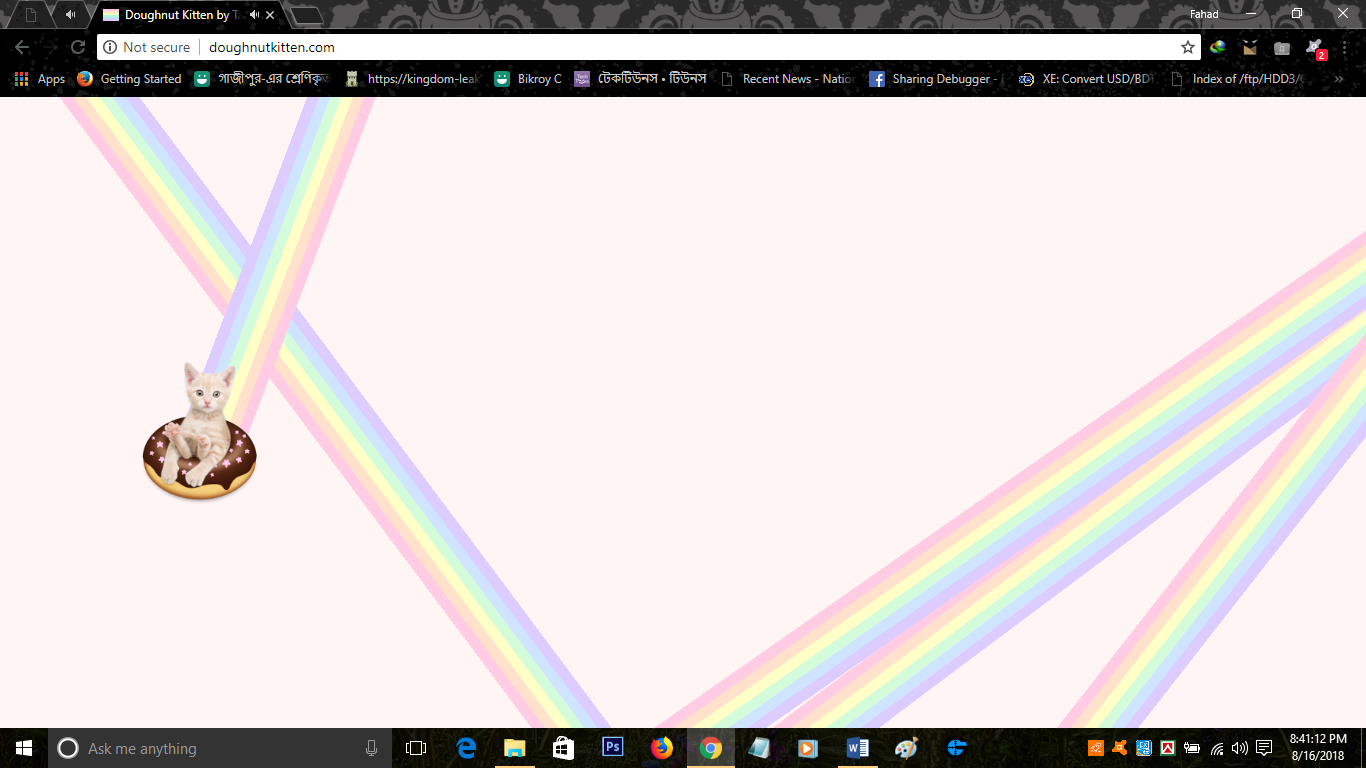Open the Microsoft Store taskbar icon

(564, 748)
